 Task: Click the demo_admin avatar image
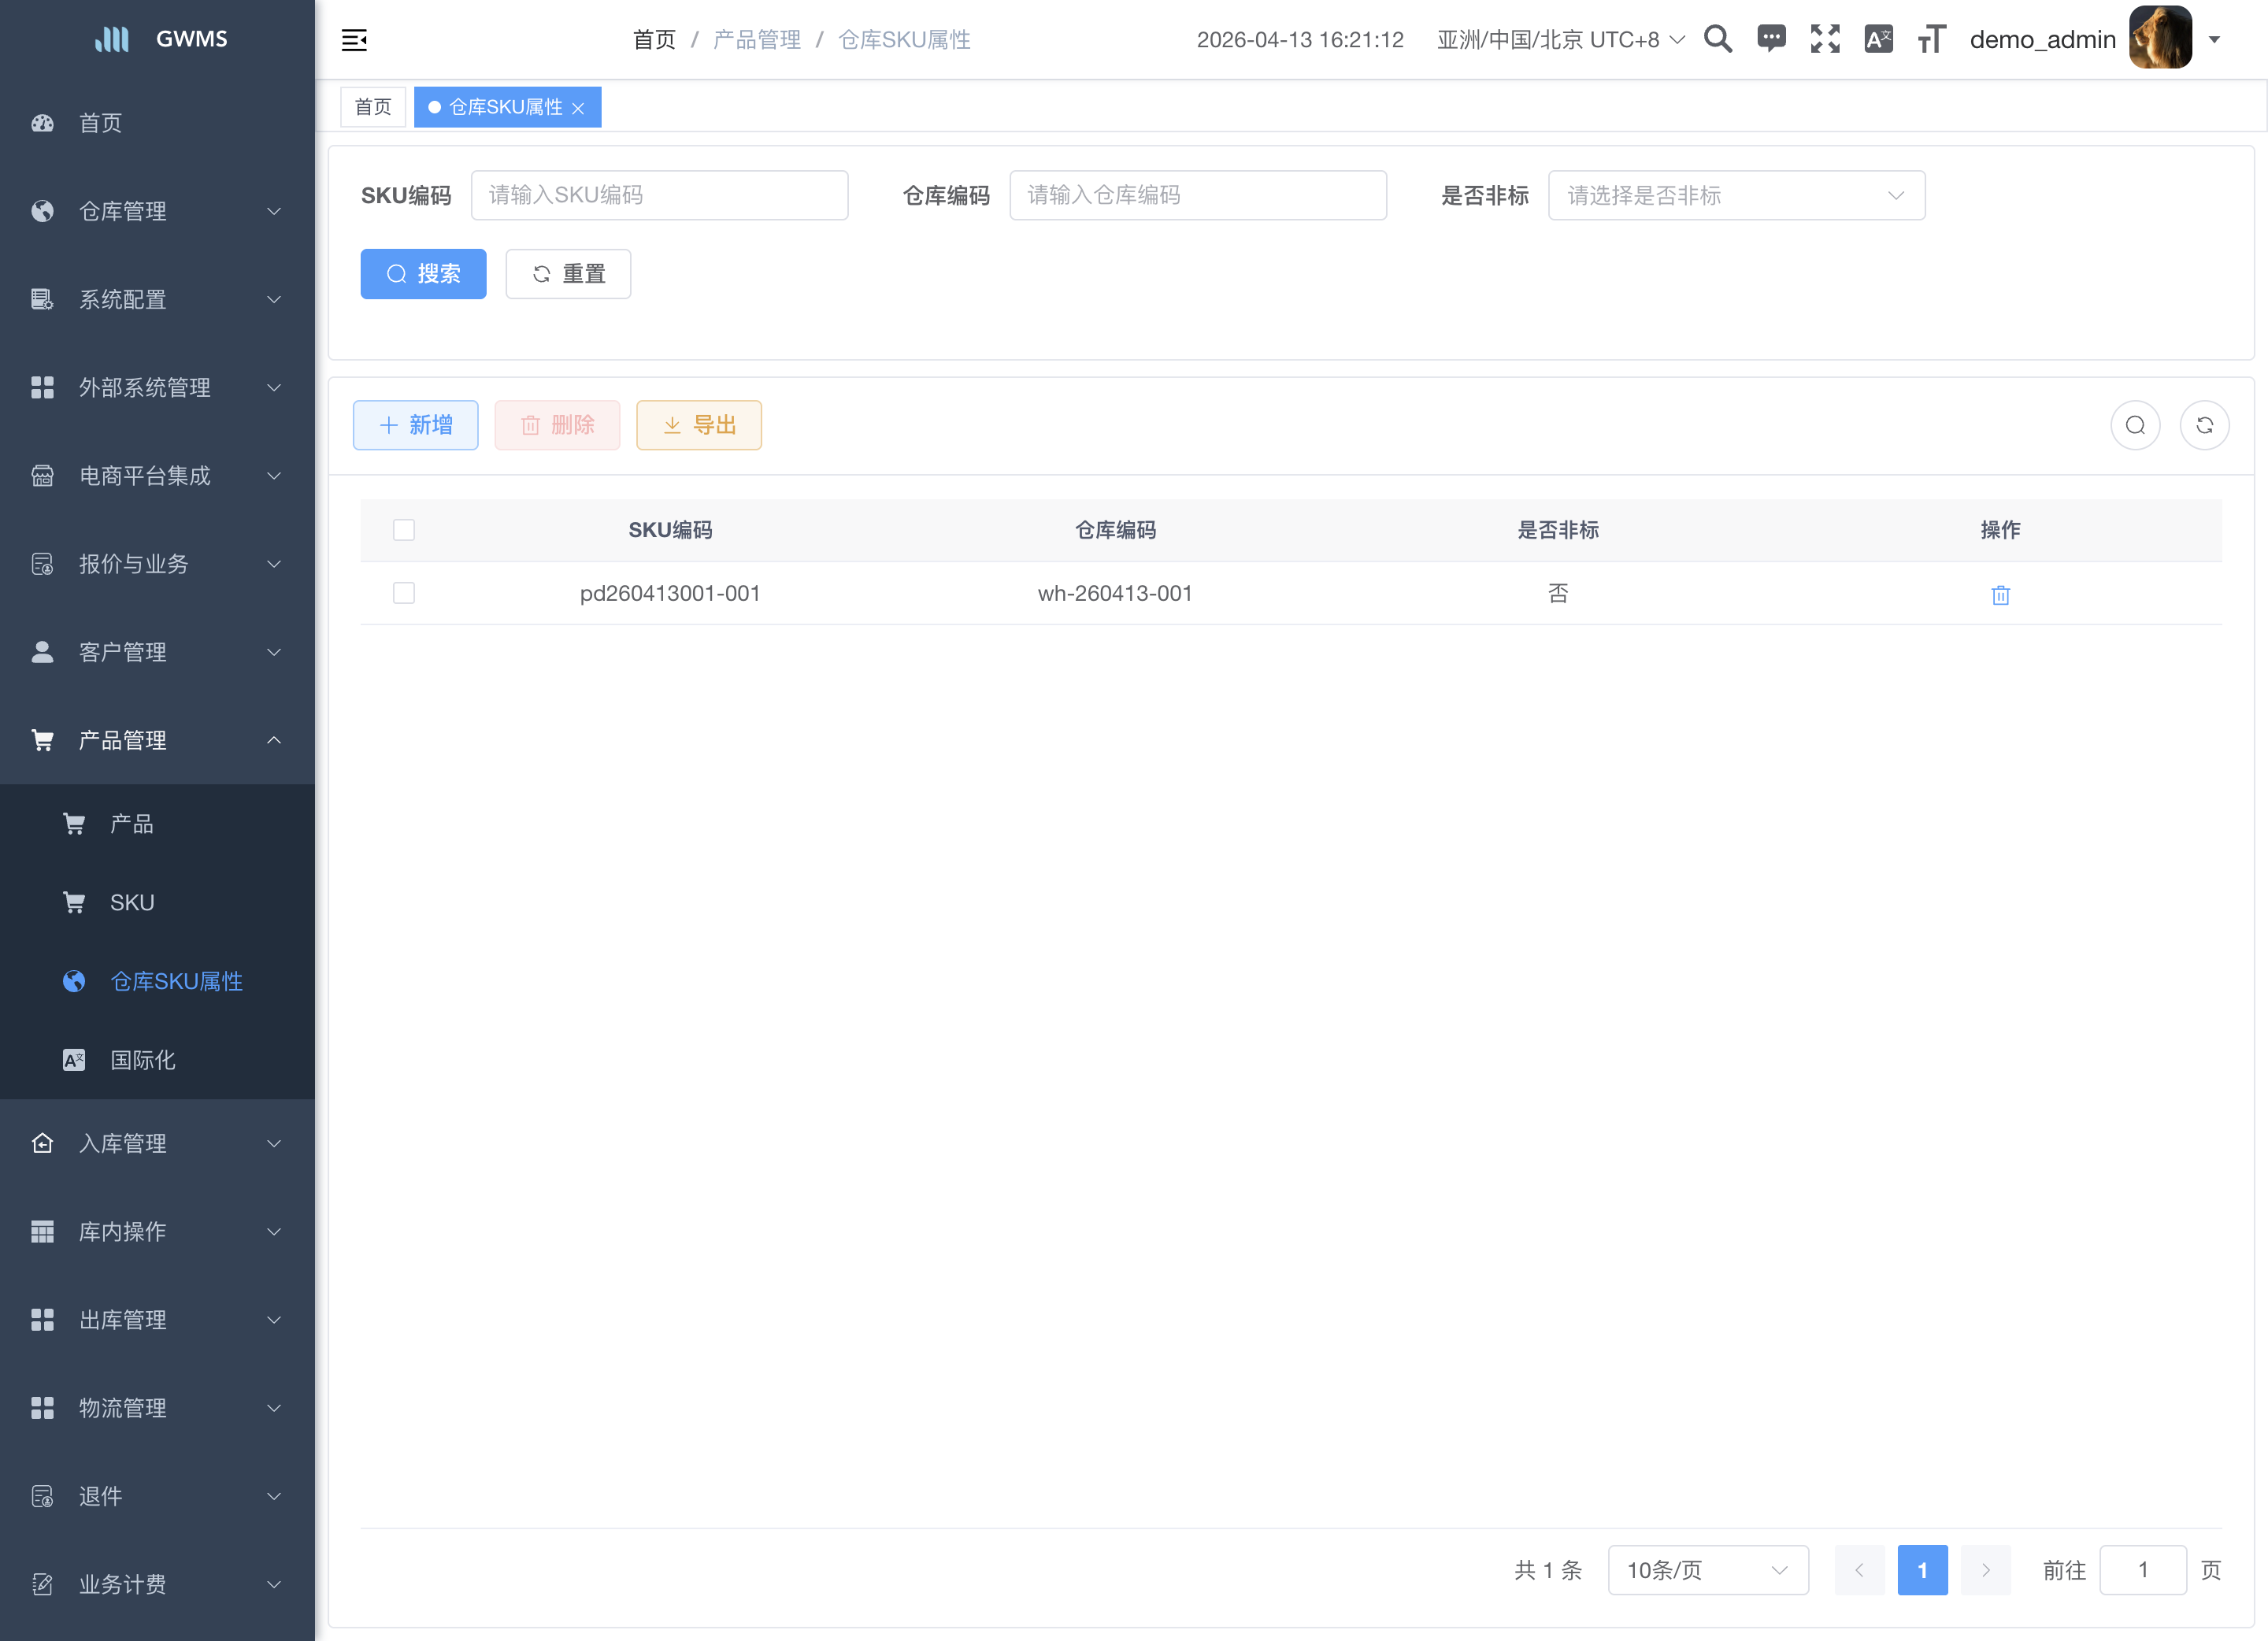pyautogui.click(x=2160, y=38)
